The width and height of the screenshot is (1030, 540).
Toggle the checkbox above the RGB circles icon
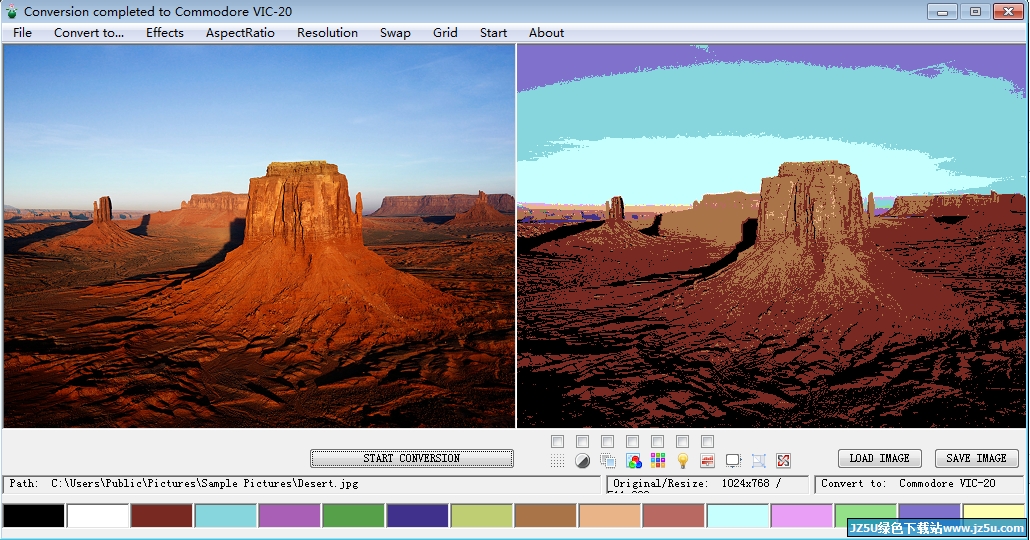(633, 441)
